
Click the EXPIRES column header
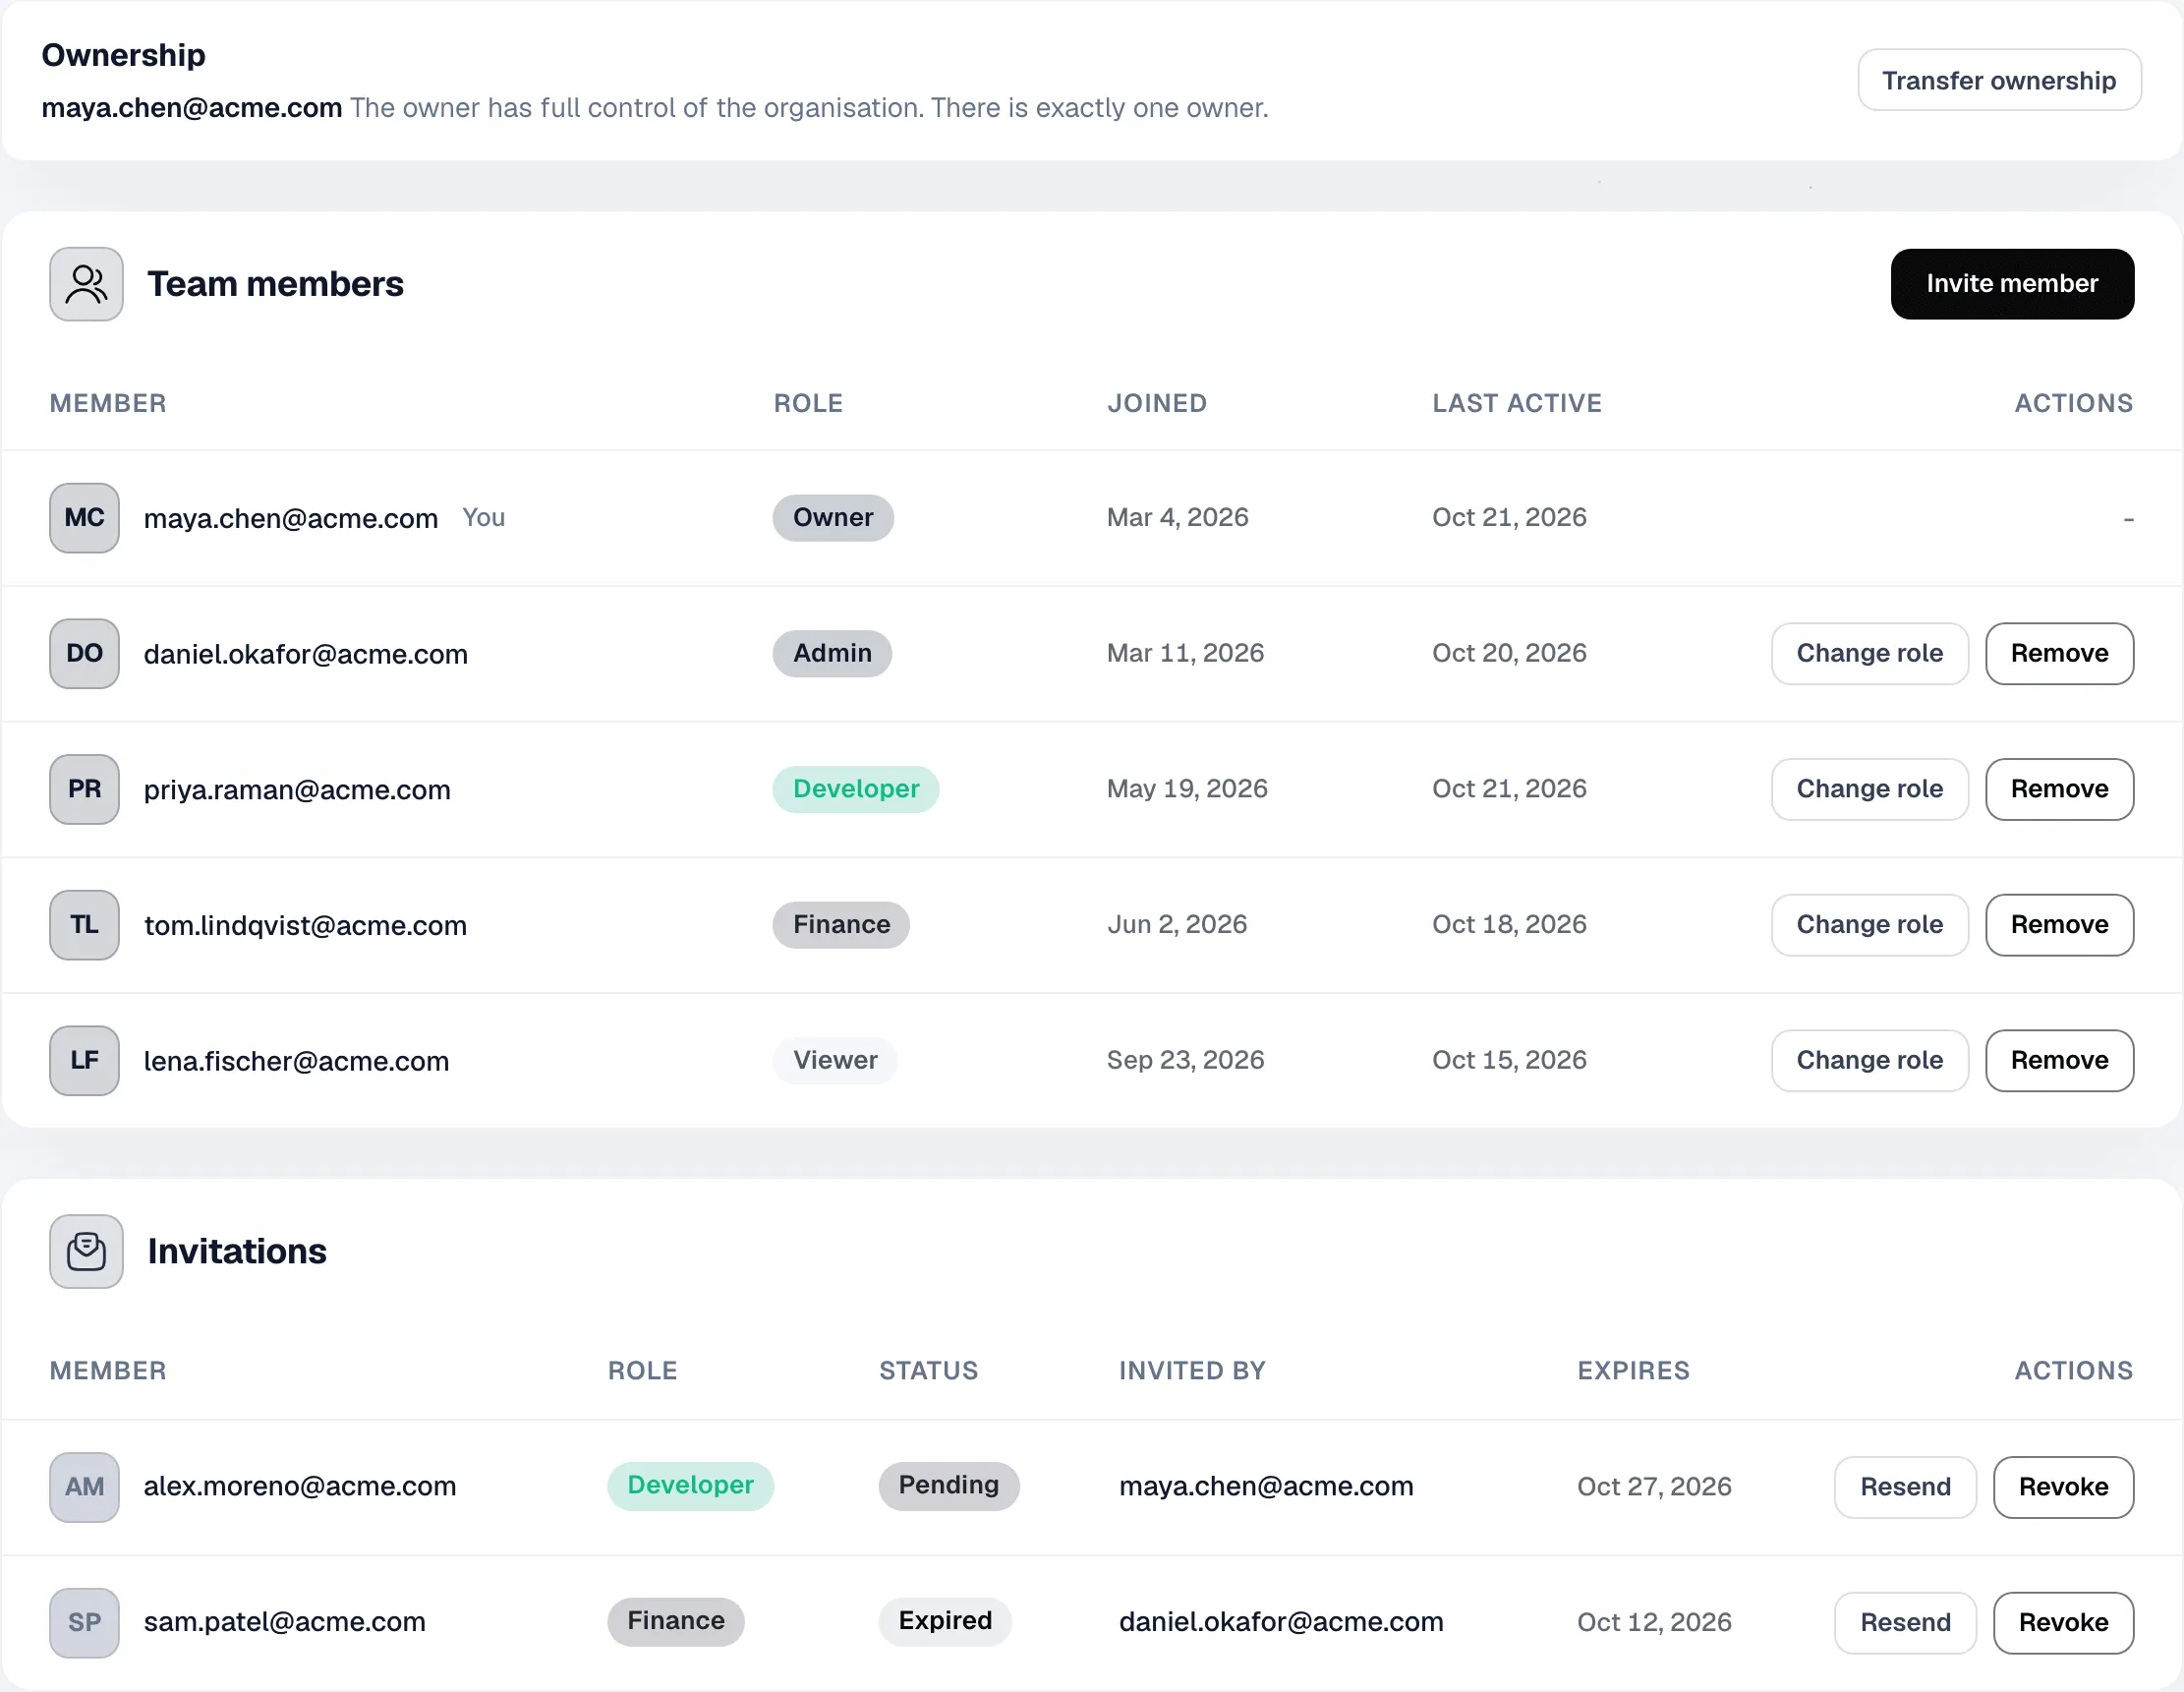tap(1633, 1371)
